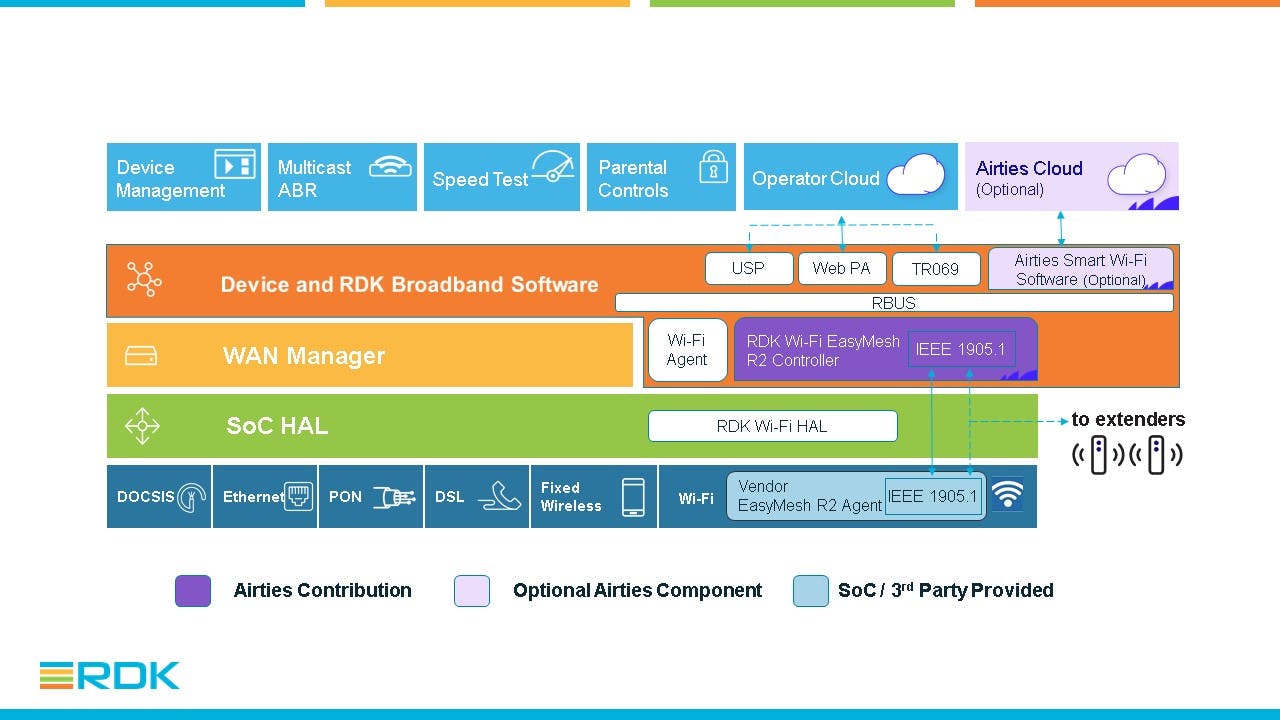Click the SoC / 3rd Party Provided swatch
Screen dimensions: 1280x720
811,591
